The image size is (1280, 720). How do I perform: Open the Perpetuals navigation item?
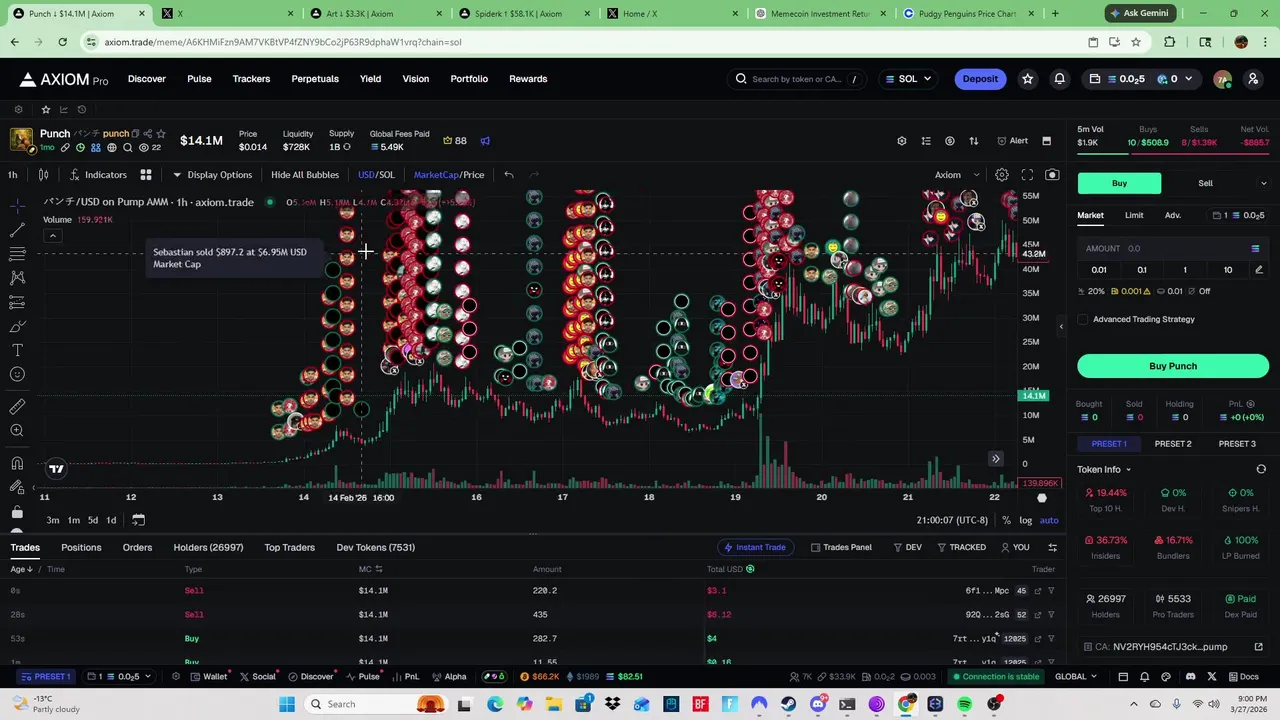[x=315, y=79]
